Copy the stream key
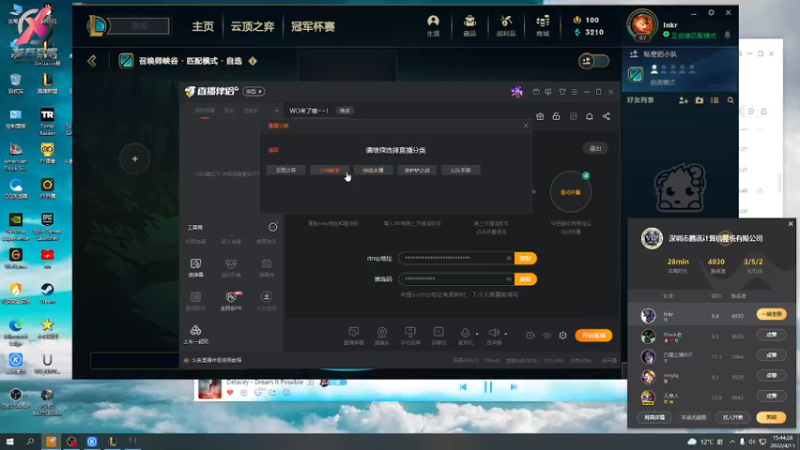The height and width of the screenshot is (450, 800). (x=526, y=279)
